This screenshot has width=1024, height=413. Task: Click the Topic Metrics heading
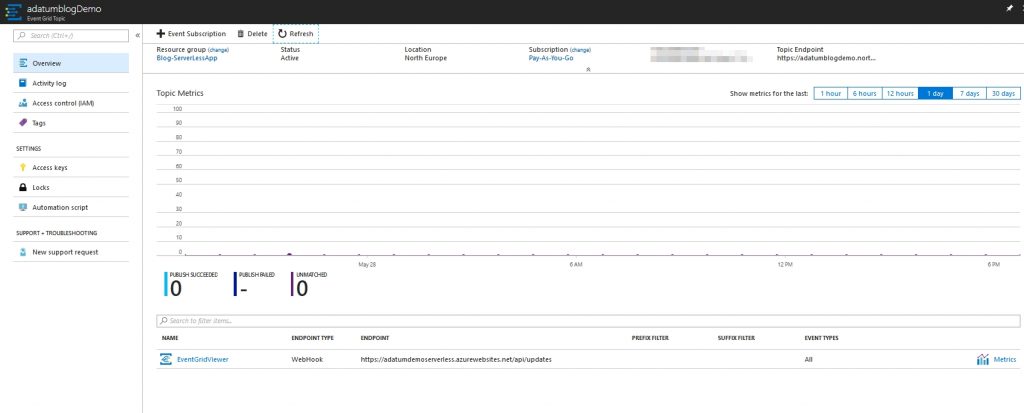pyautogui.click(x=180, y=93)
